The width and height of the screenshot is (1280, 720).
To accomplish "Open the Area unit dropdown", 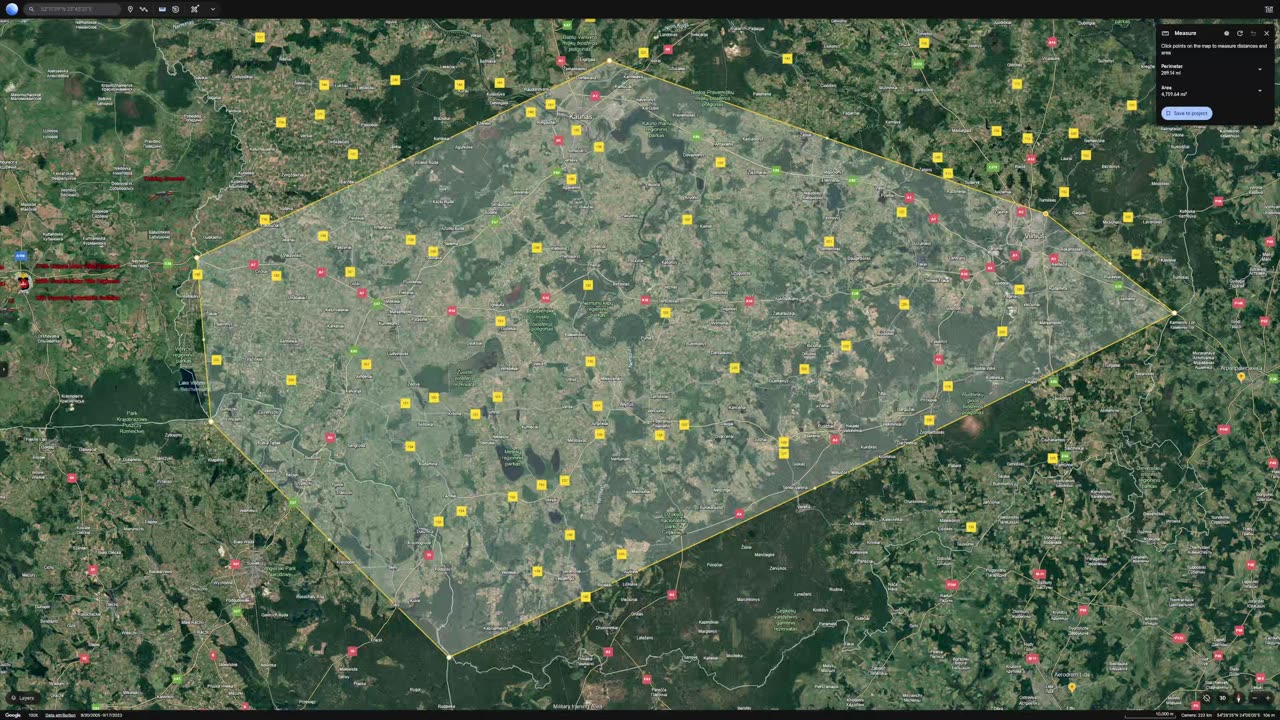I will [1259, 91].
